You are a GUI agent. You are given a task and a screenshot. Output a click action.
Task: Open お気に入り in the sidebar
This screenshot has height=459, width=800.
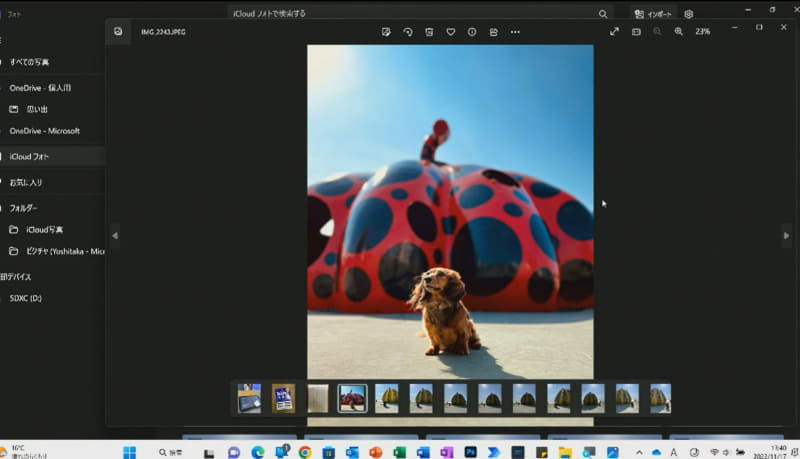point(26,183)
